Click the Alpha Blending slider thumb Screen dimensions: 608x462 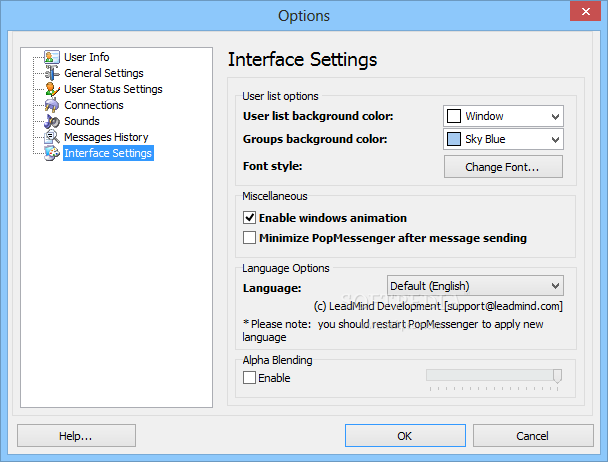tap(557, 376)
